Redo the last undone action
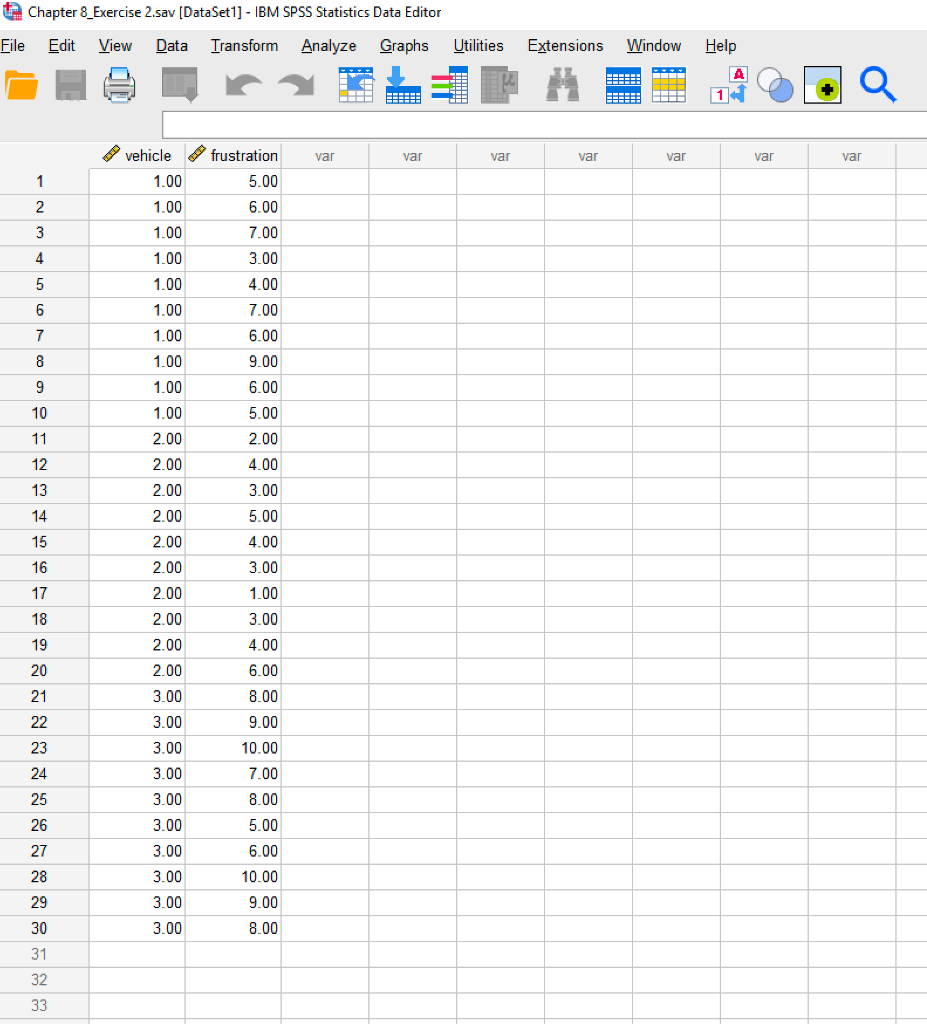927x1024 pixels. (295, 85)
